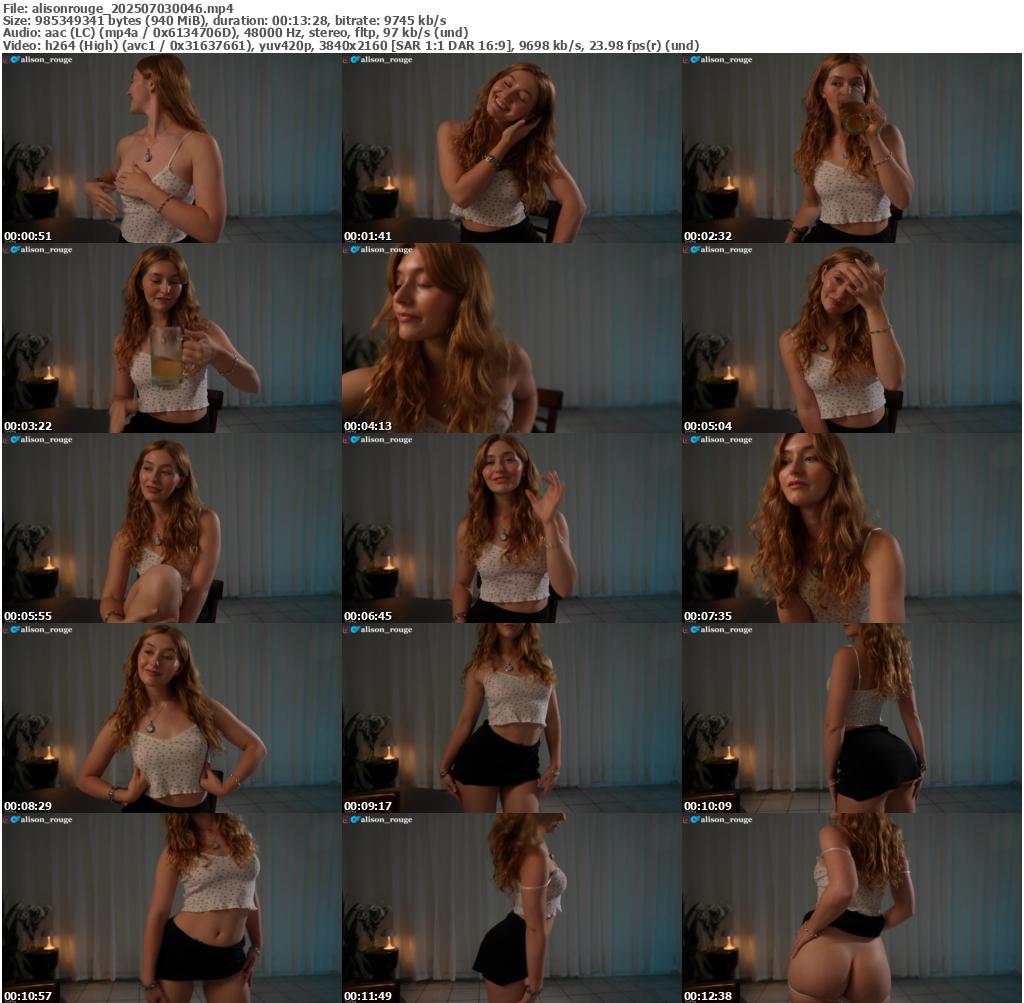Select the thumbnail marked 00:02:32
The width and height of the screenshot is (1024, 1003).
(851, 148)
